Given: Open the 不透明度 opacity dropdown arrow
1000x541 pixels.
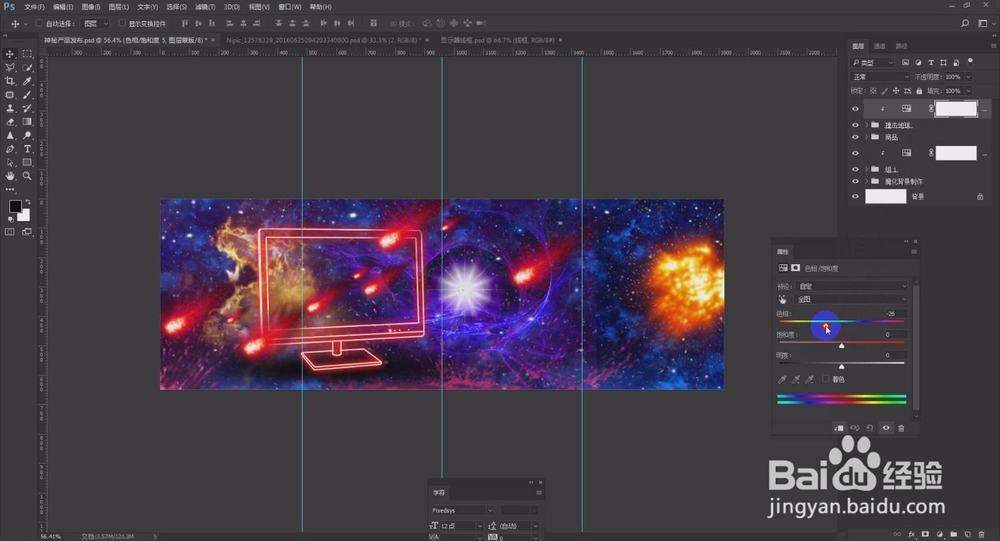Looking at the screenshot, I should click(x=968, y=77).
